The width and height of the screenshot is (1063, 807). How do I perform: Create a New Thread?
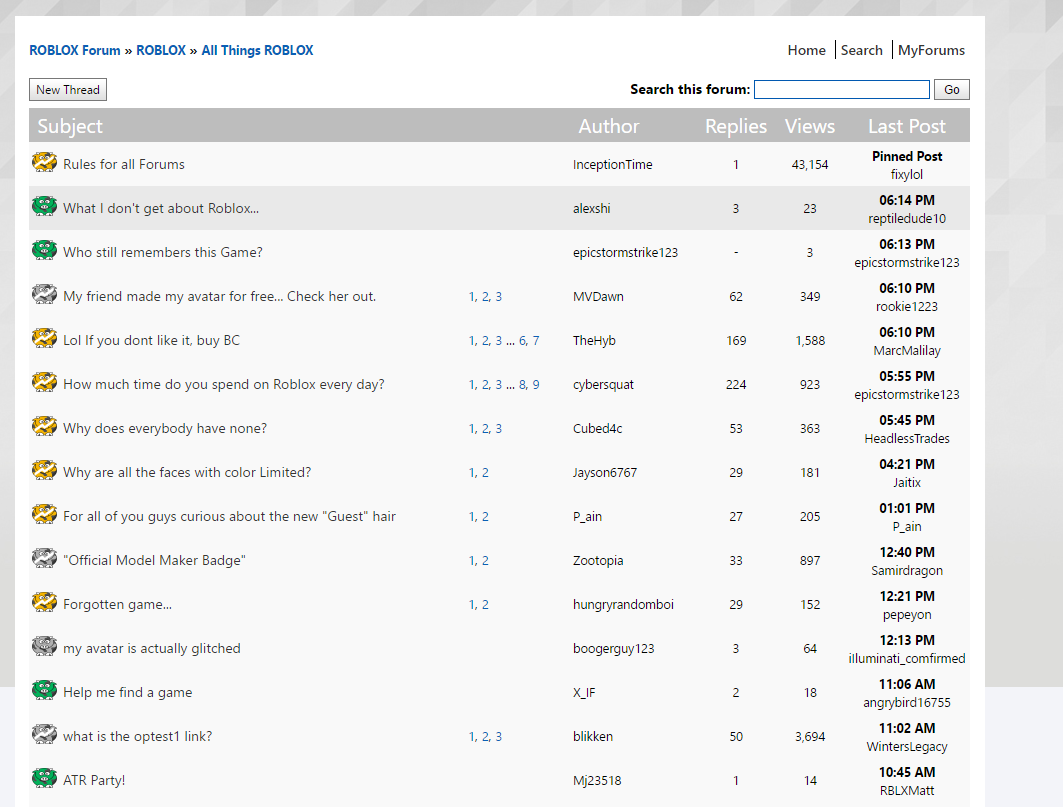(x=68, y=90)
